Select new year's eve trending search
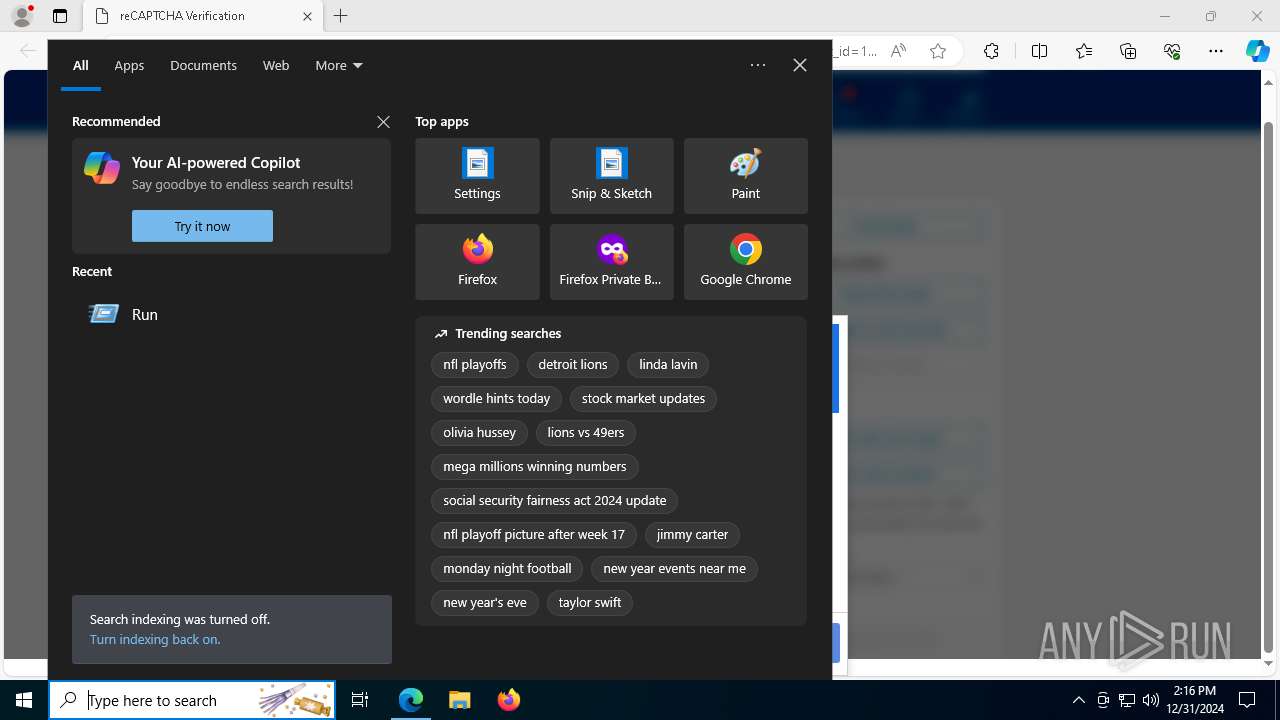 485,603
